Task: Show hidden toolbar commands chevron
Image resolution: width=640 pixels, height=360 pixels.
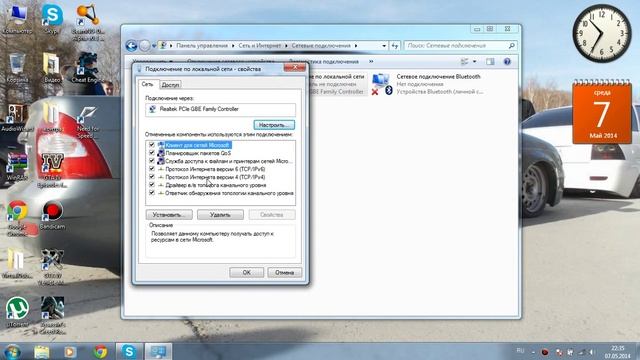Action: [371, 62]
